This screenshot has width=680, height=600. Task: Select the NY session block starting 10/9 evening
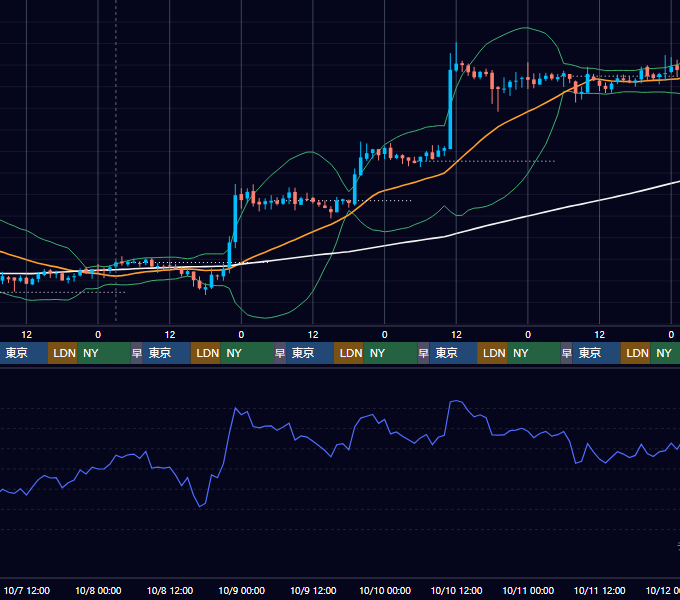point(390,353)
